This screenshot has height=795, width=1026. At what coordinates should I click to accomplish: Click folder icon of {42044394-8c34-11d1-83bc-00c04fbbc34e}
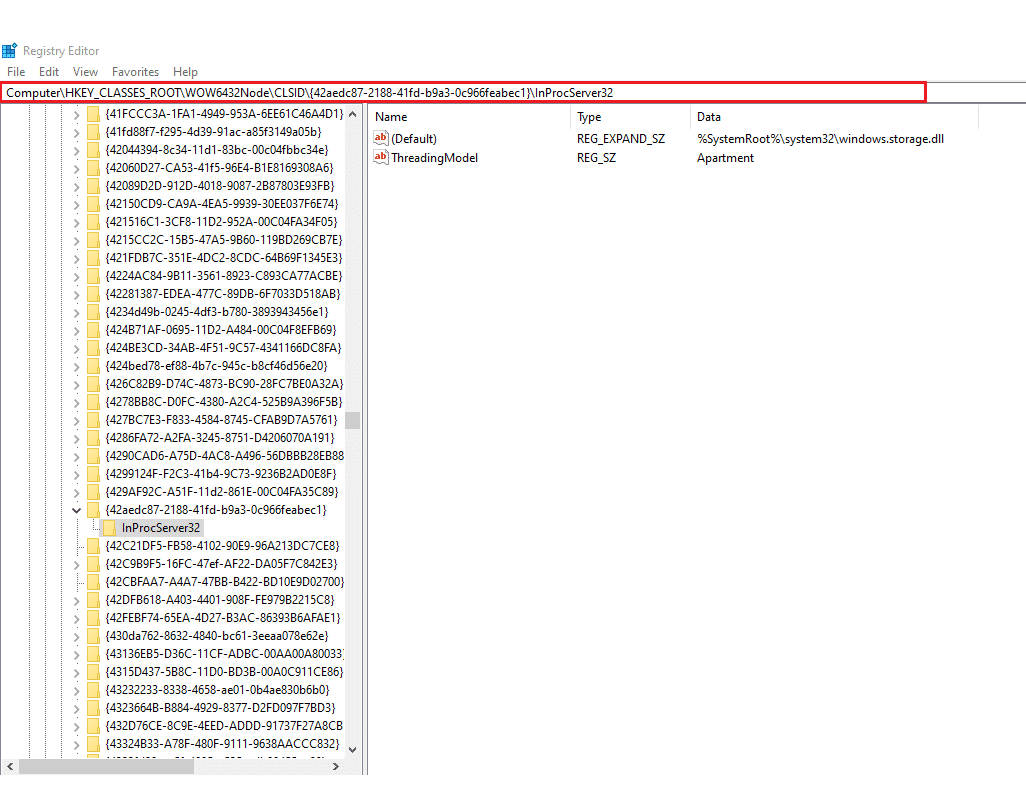pos(93,150)
